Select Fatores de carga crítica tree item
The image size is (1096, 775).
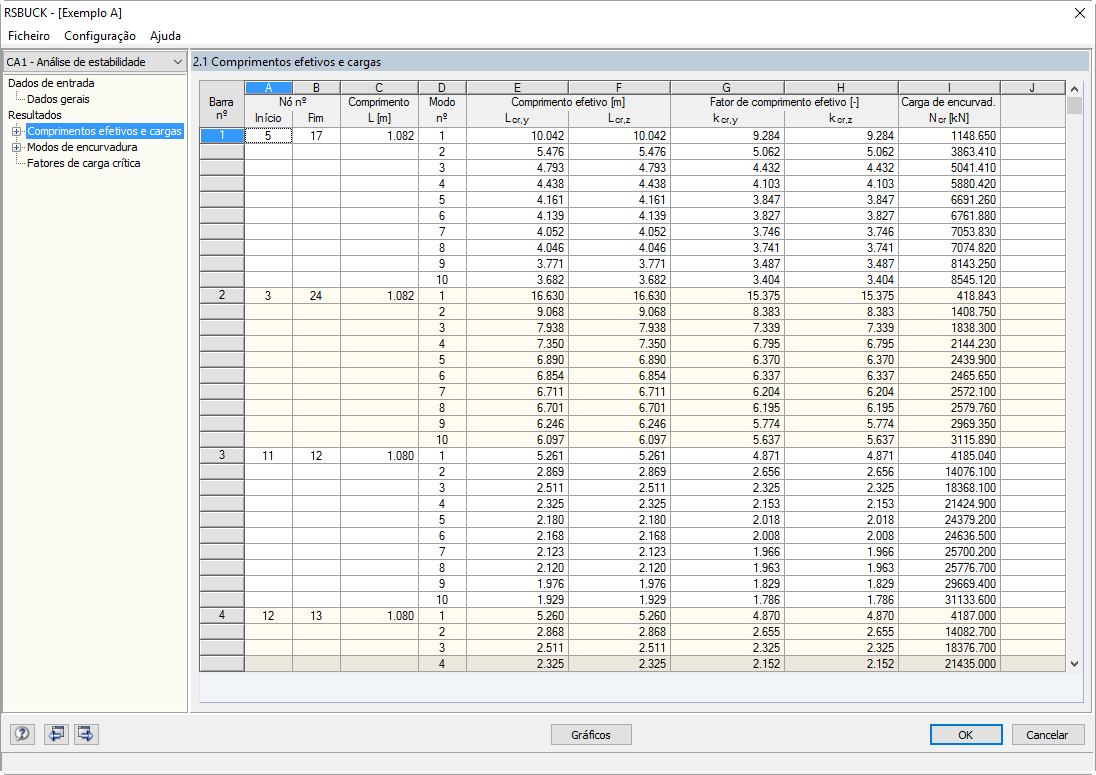[83, 164]
